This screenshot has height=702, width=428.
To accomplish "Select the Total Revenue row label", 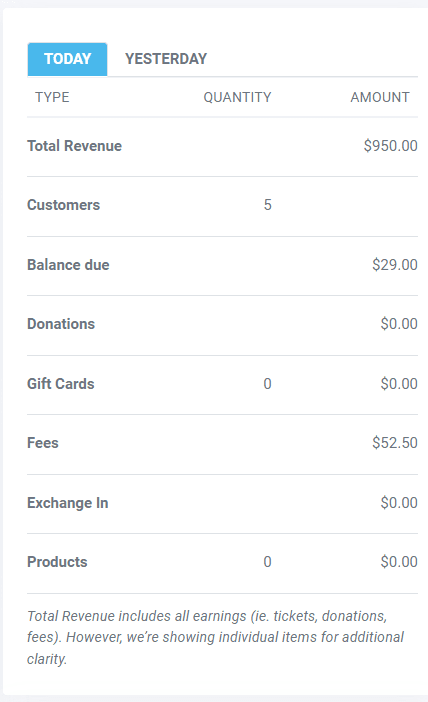I will (74, 146).
